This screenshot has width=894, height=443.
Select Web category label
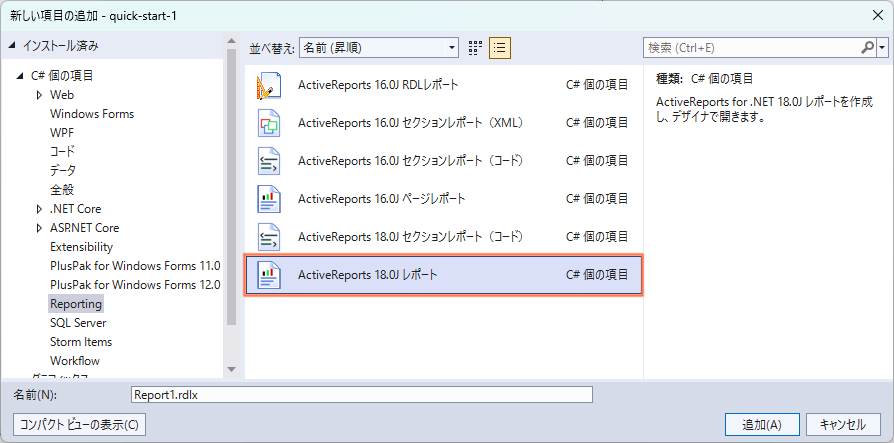62,95
